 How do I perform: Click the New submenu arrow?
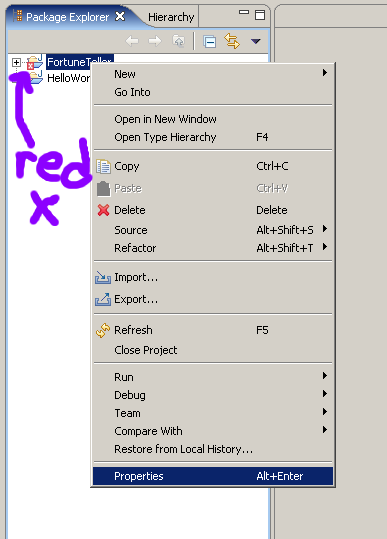(x=324, y=73)
